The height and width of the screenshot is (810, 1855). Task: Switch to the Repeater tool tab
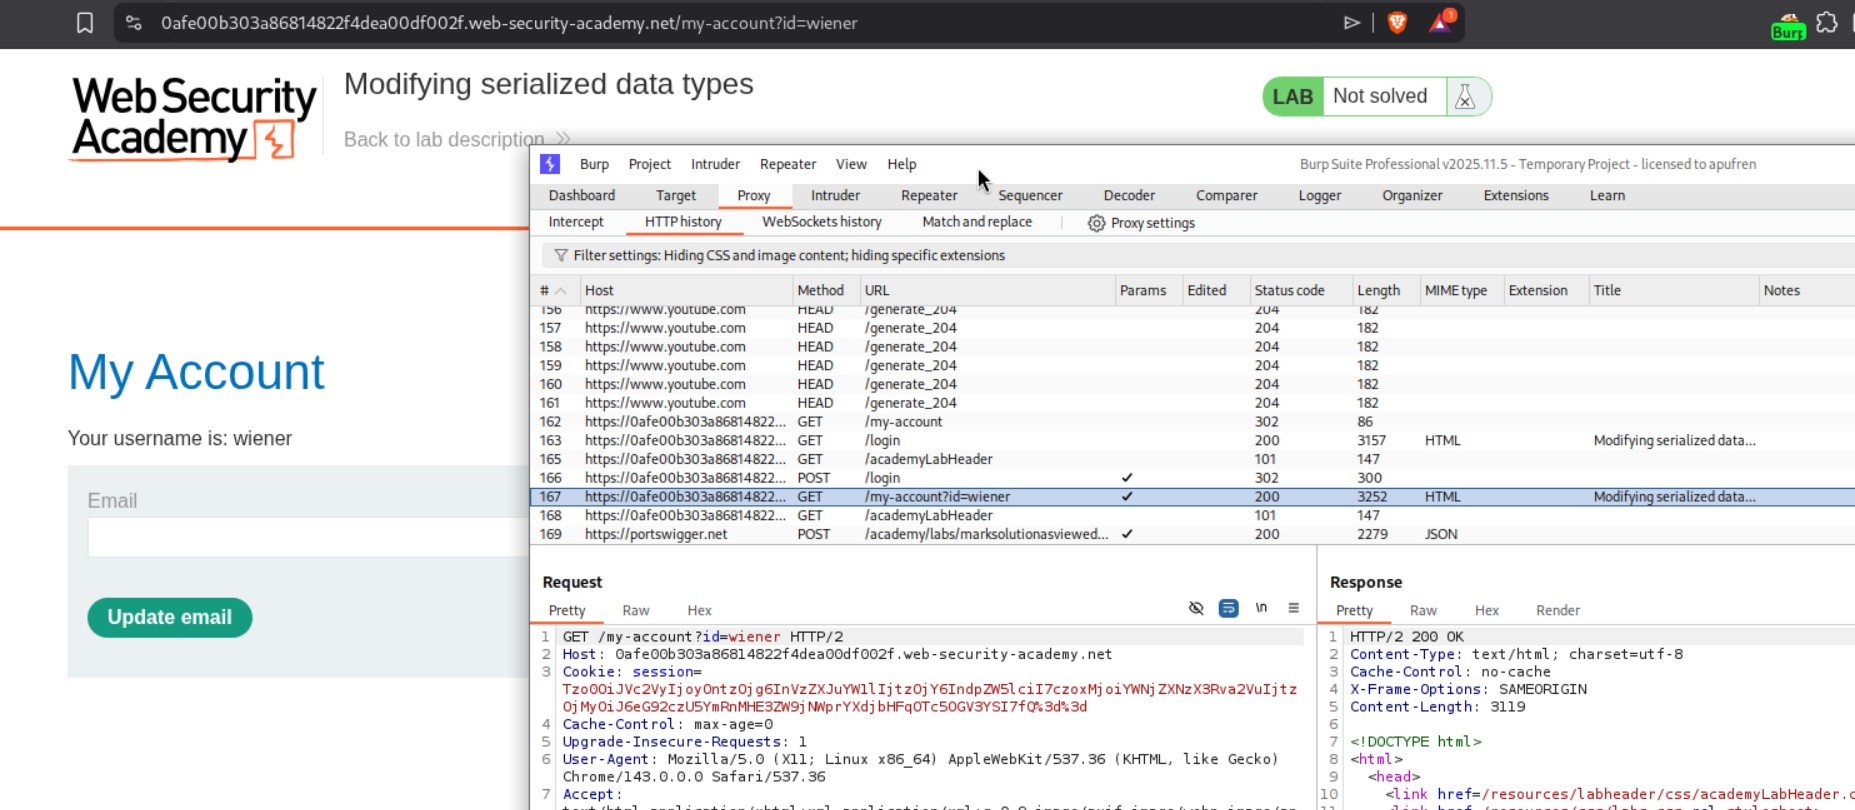(x=928, y=196)
